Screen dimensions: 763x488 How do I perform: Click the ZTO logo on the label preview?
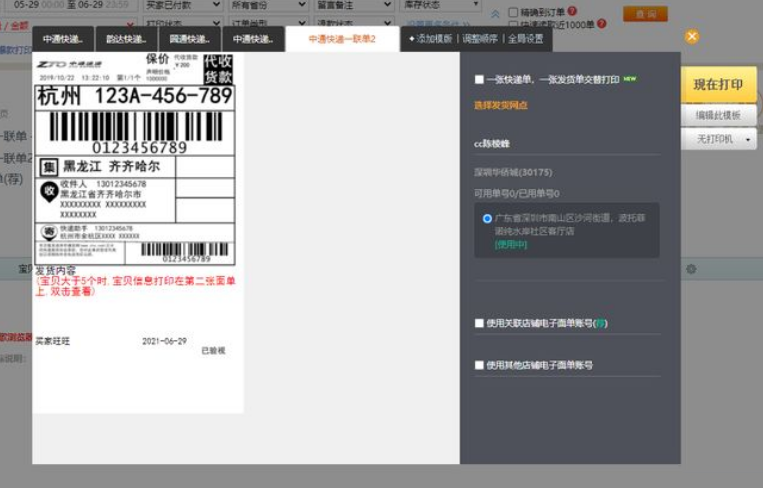[70, 64]
